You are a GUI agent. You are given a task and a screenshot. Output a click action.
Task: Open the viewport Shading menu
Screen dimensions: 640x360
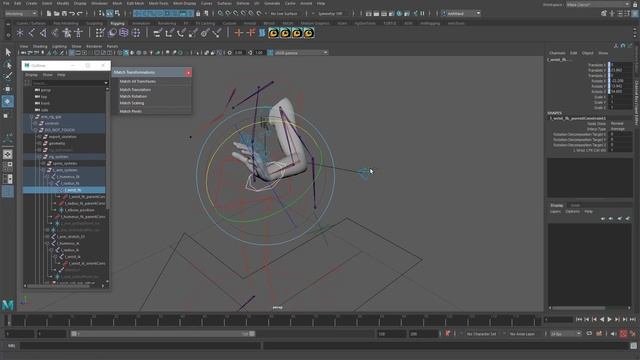(40, 47)
